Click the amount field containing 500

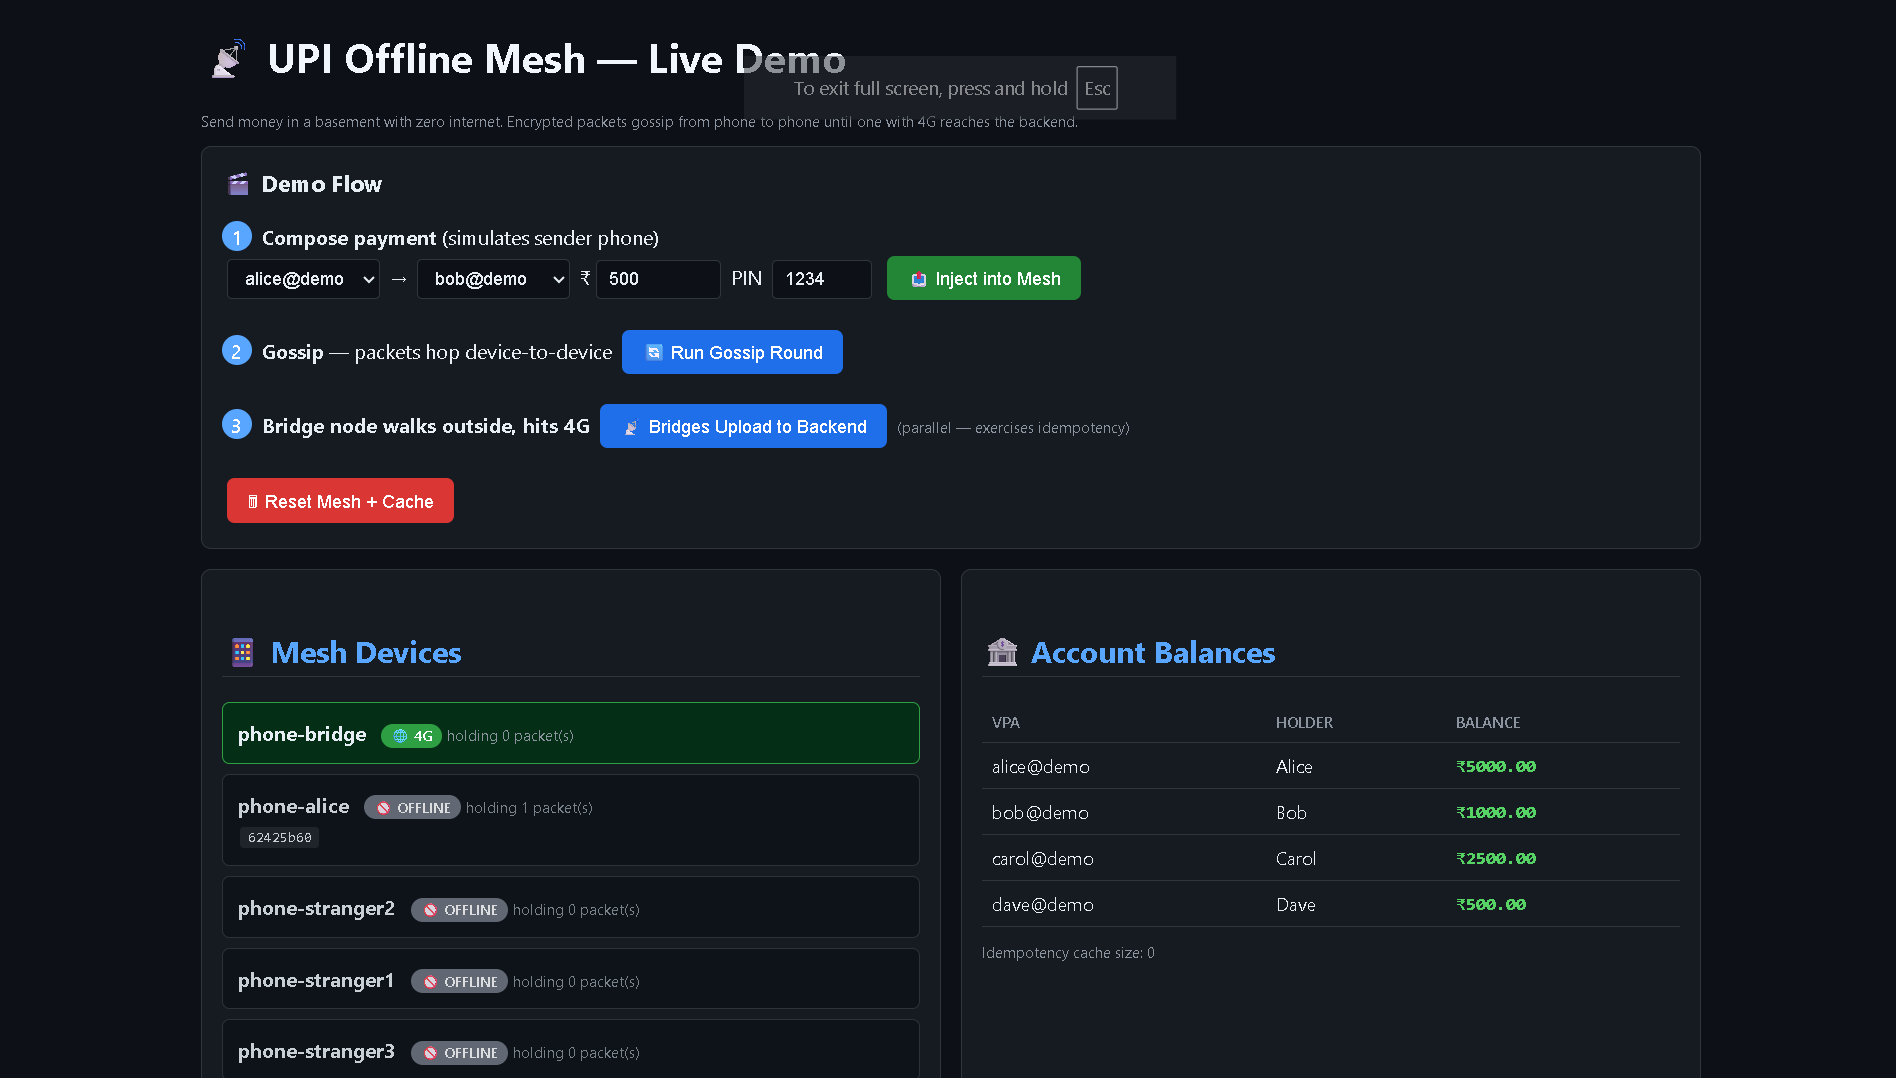(658, 279)
